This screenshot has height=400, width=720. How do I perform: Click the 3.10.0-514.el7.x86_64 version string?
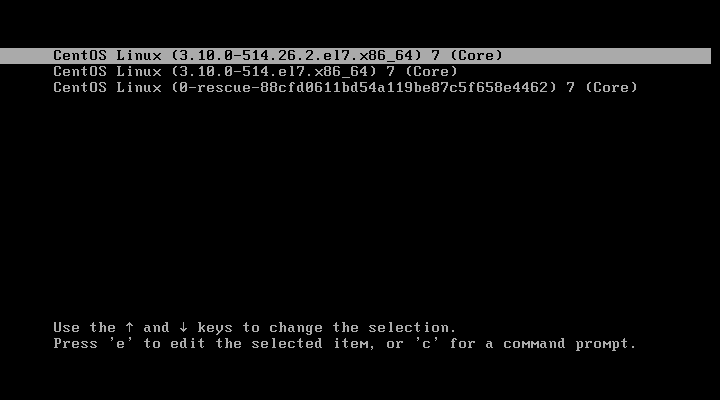(x=274, y=72)
